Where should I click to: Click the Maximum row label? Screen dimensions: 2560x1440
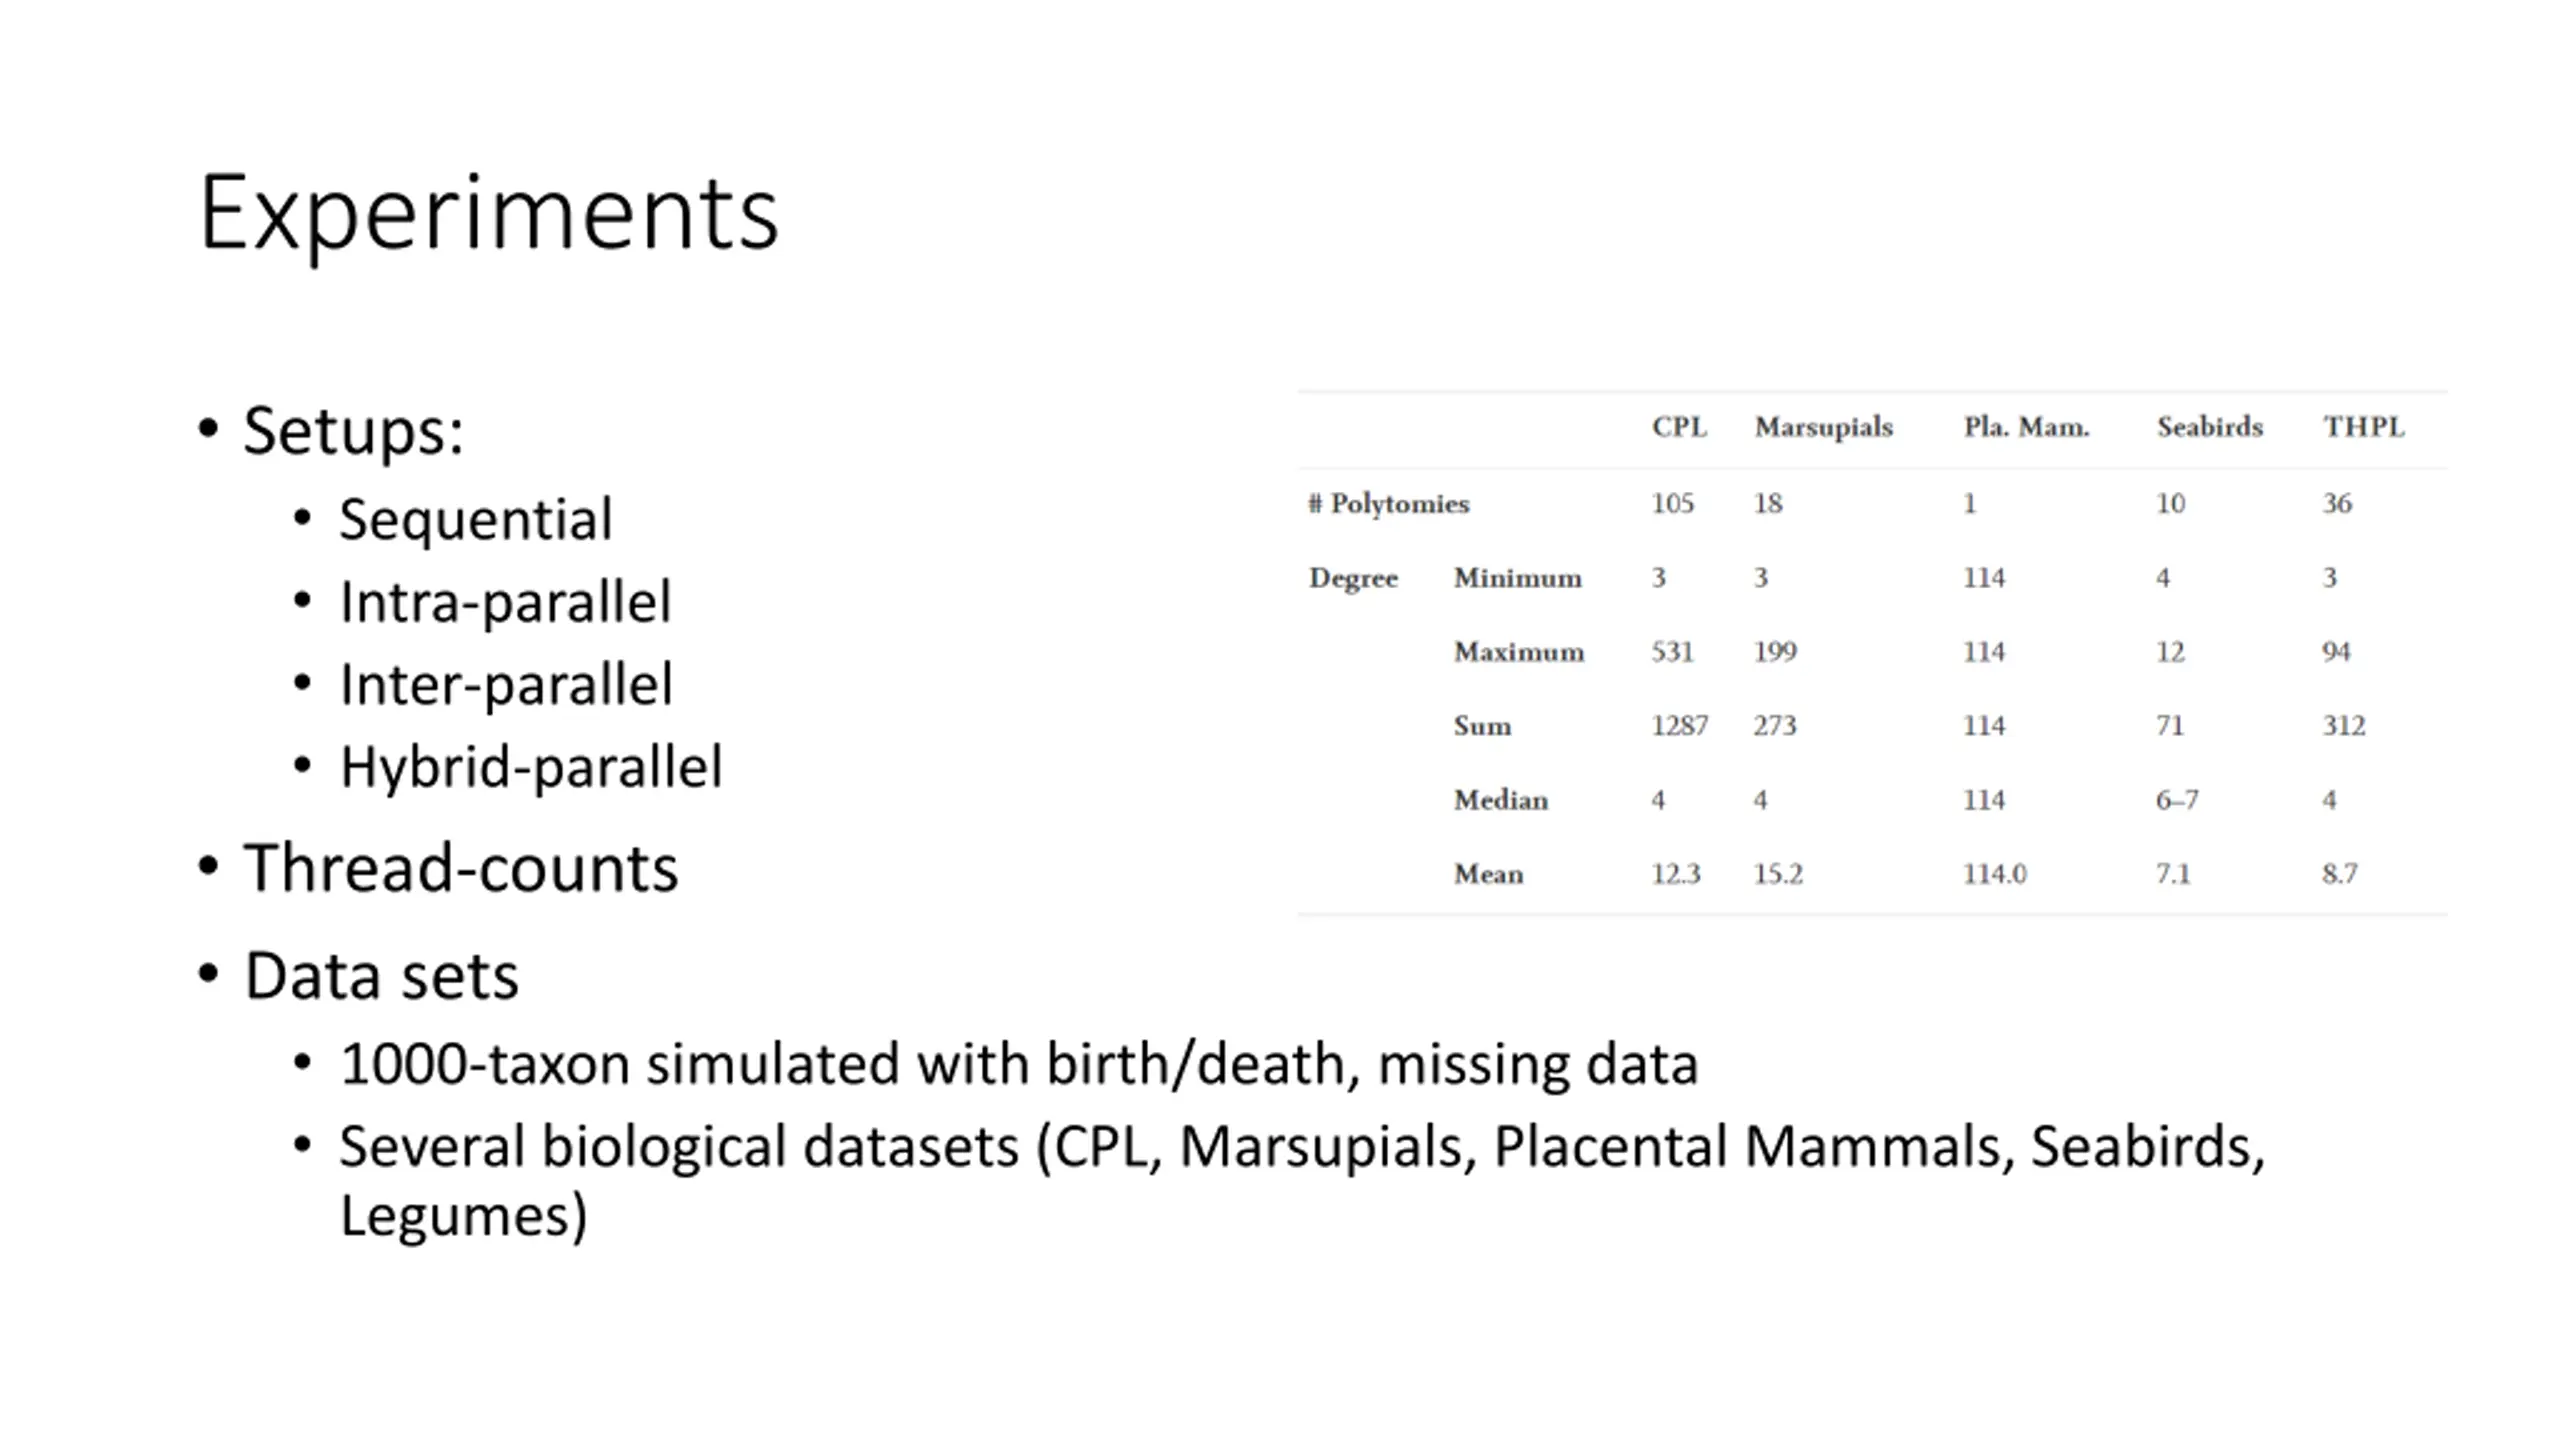(1518, 652)
